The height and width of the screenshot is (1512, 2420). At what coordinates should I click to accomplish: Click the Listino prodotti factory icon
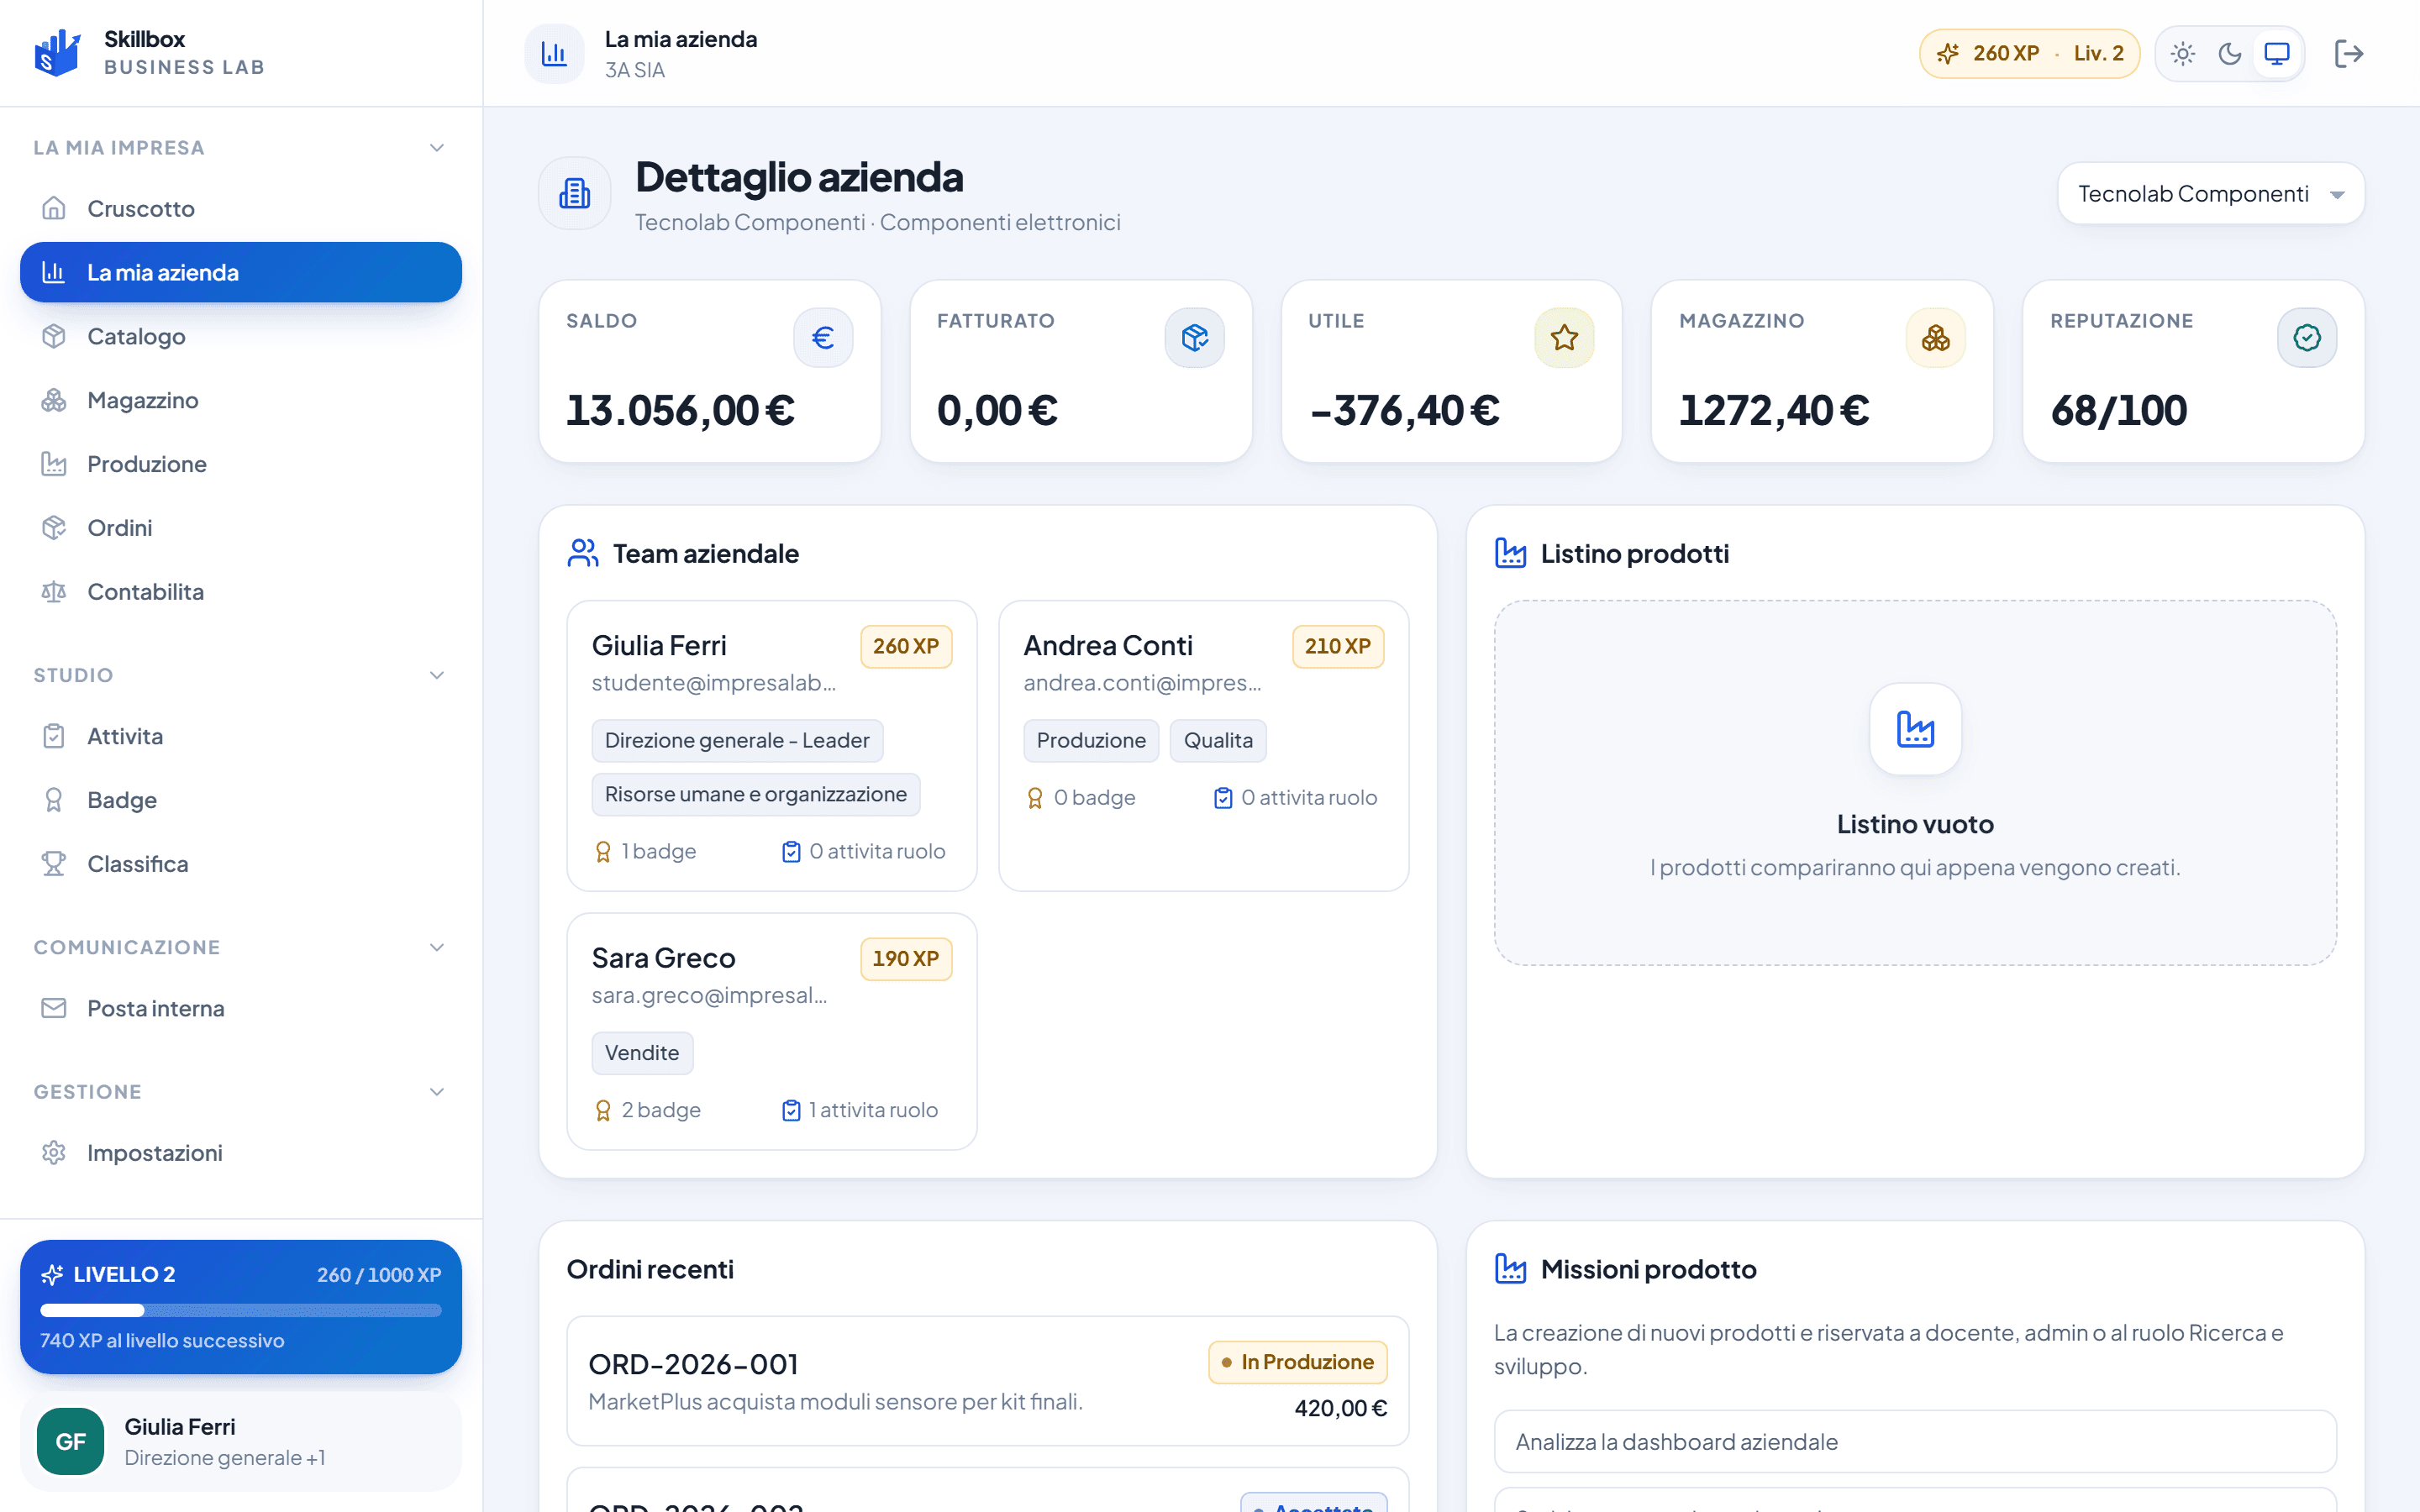(1511, 553)
